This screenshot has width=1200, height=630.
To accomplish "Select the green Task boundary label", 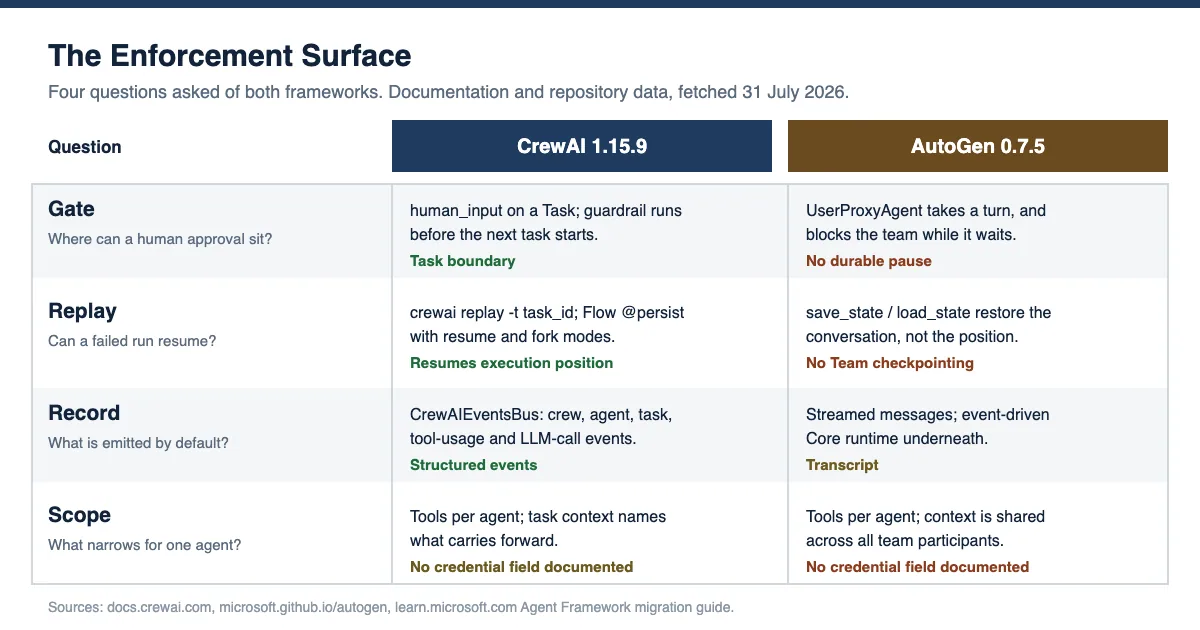I will (462, 261).
